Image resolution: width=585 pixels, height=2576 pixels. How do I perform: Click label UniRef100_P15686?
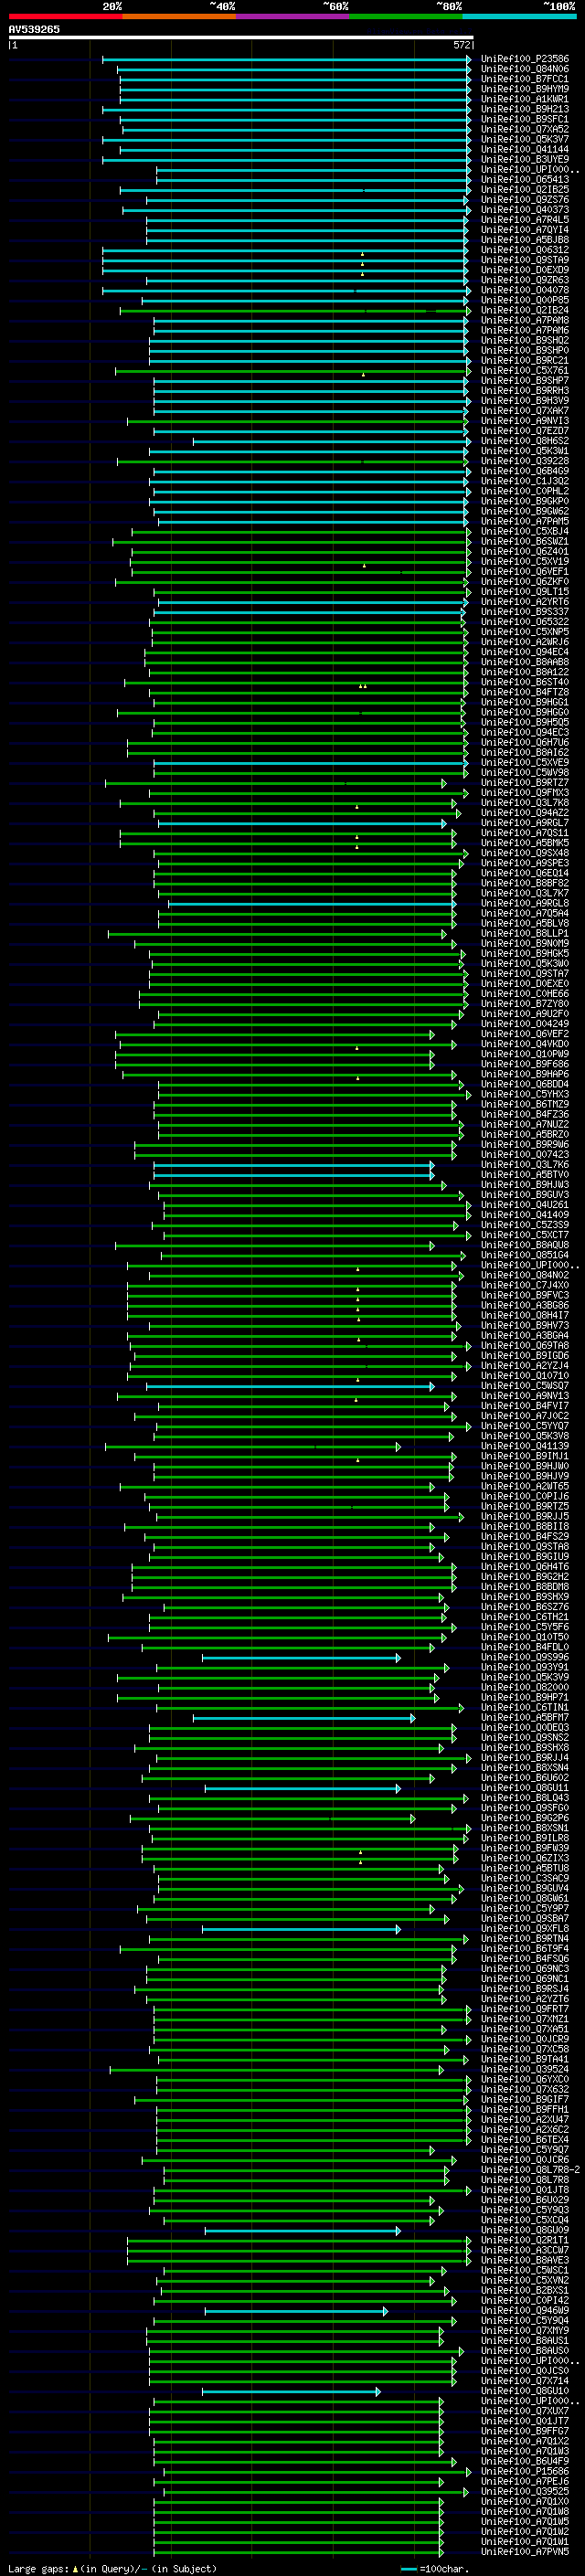click(x=525, y=2471)
